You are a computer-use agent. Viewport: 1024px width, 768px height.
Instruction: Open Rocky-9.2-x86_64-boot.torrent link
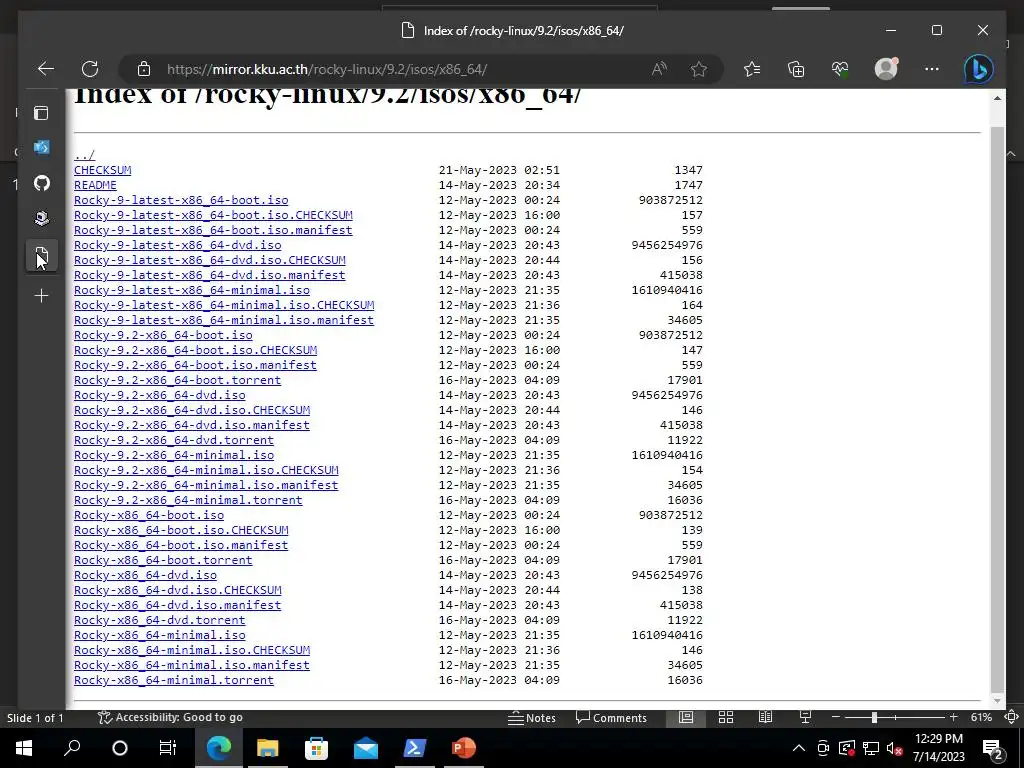coord(178,380)
